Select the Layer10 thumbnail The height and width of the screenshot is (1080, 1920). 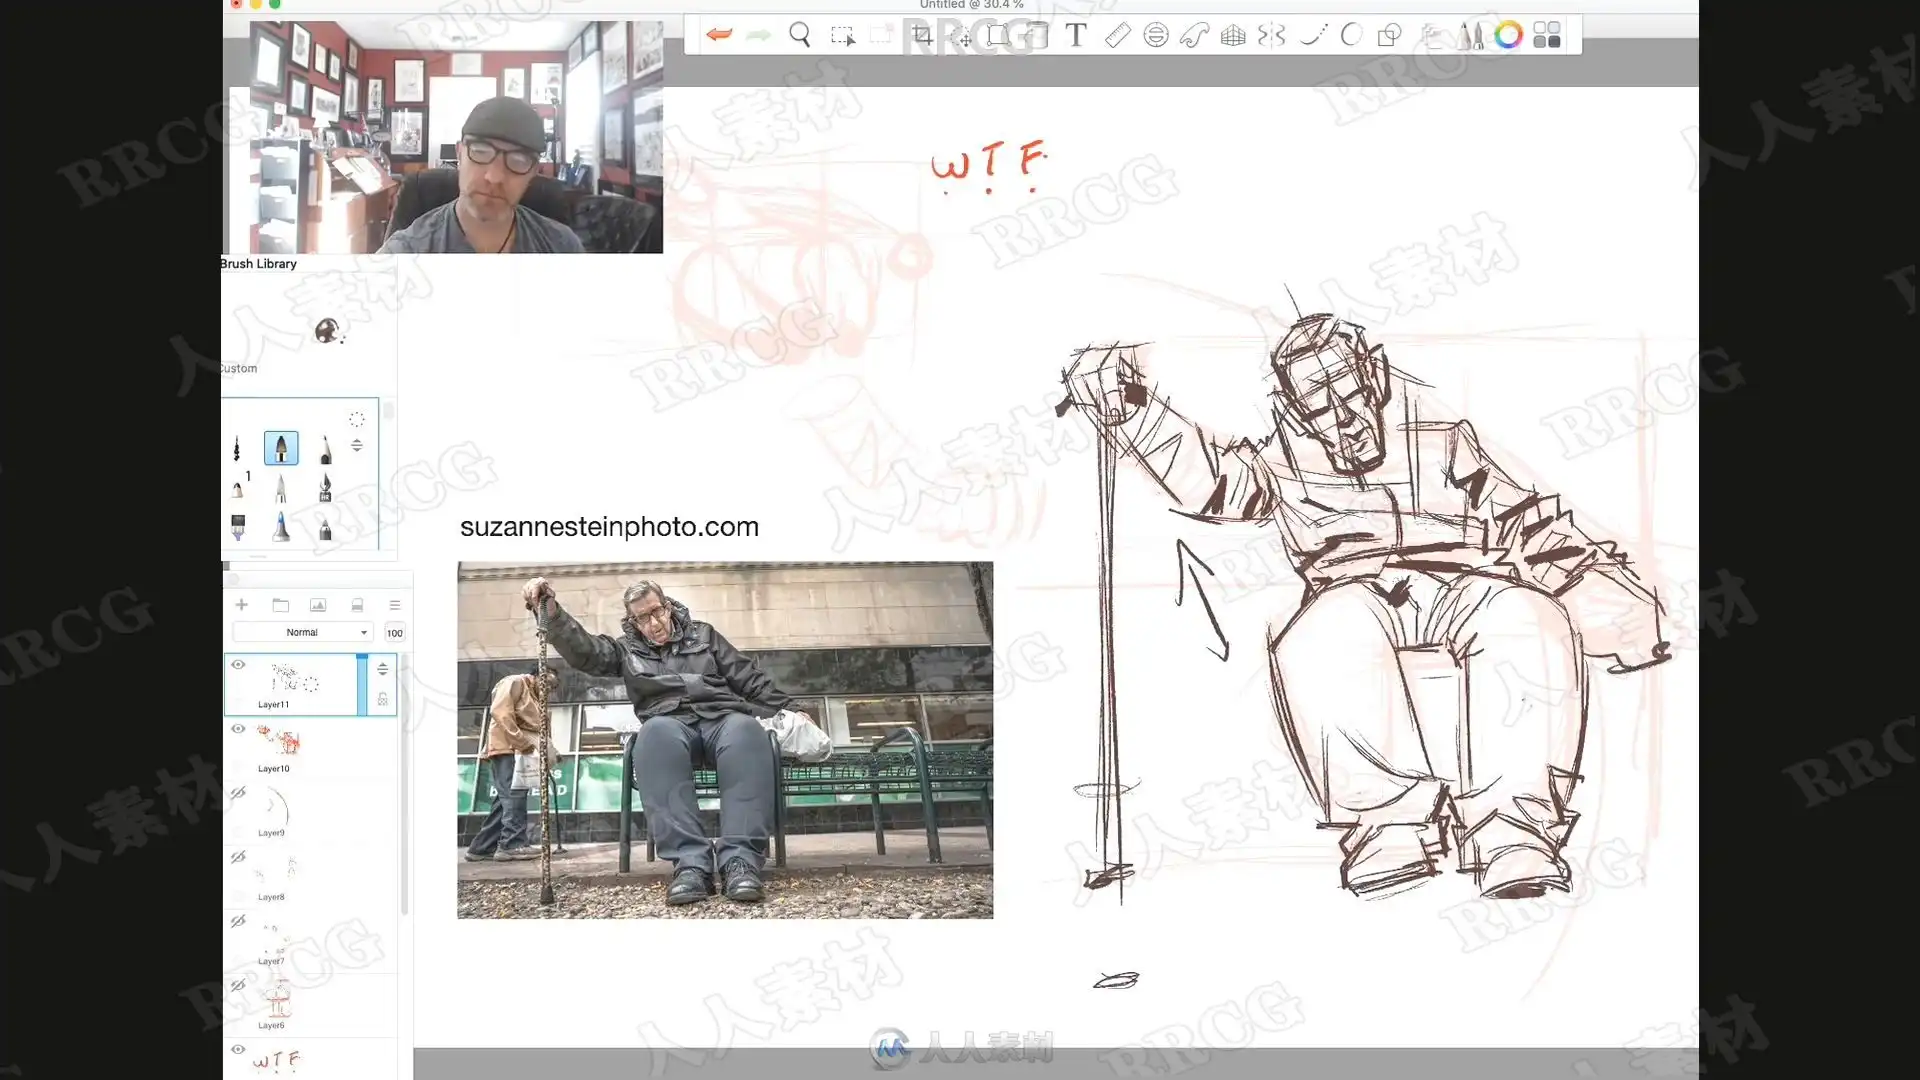coord(279,742)
